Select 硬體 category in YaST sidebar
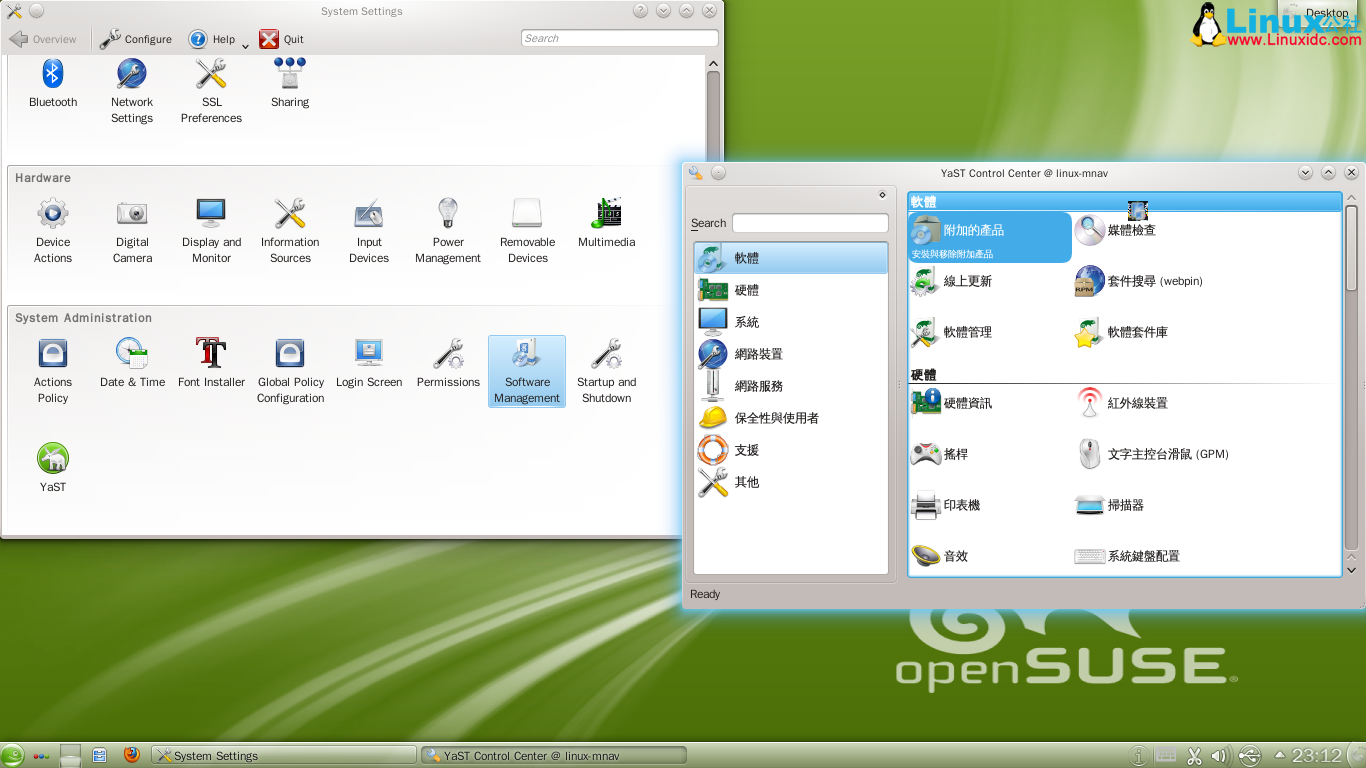The height and width of the screenshot is (768, 1366). [x=791, y=290]
